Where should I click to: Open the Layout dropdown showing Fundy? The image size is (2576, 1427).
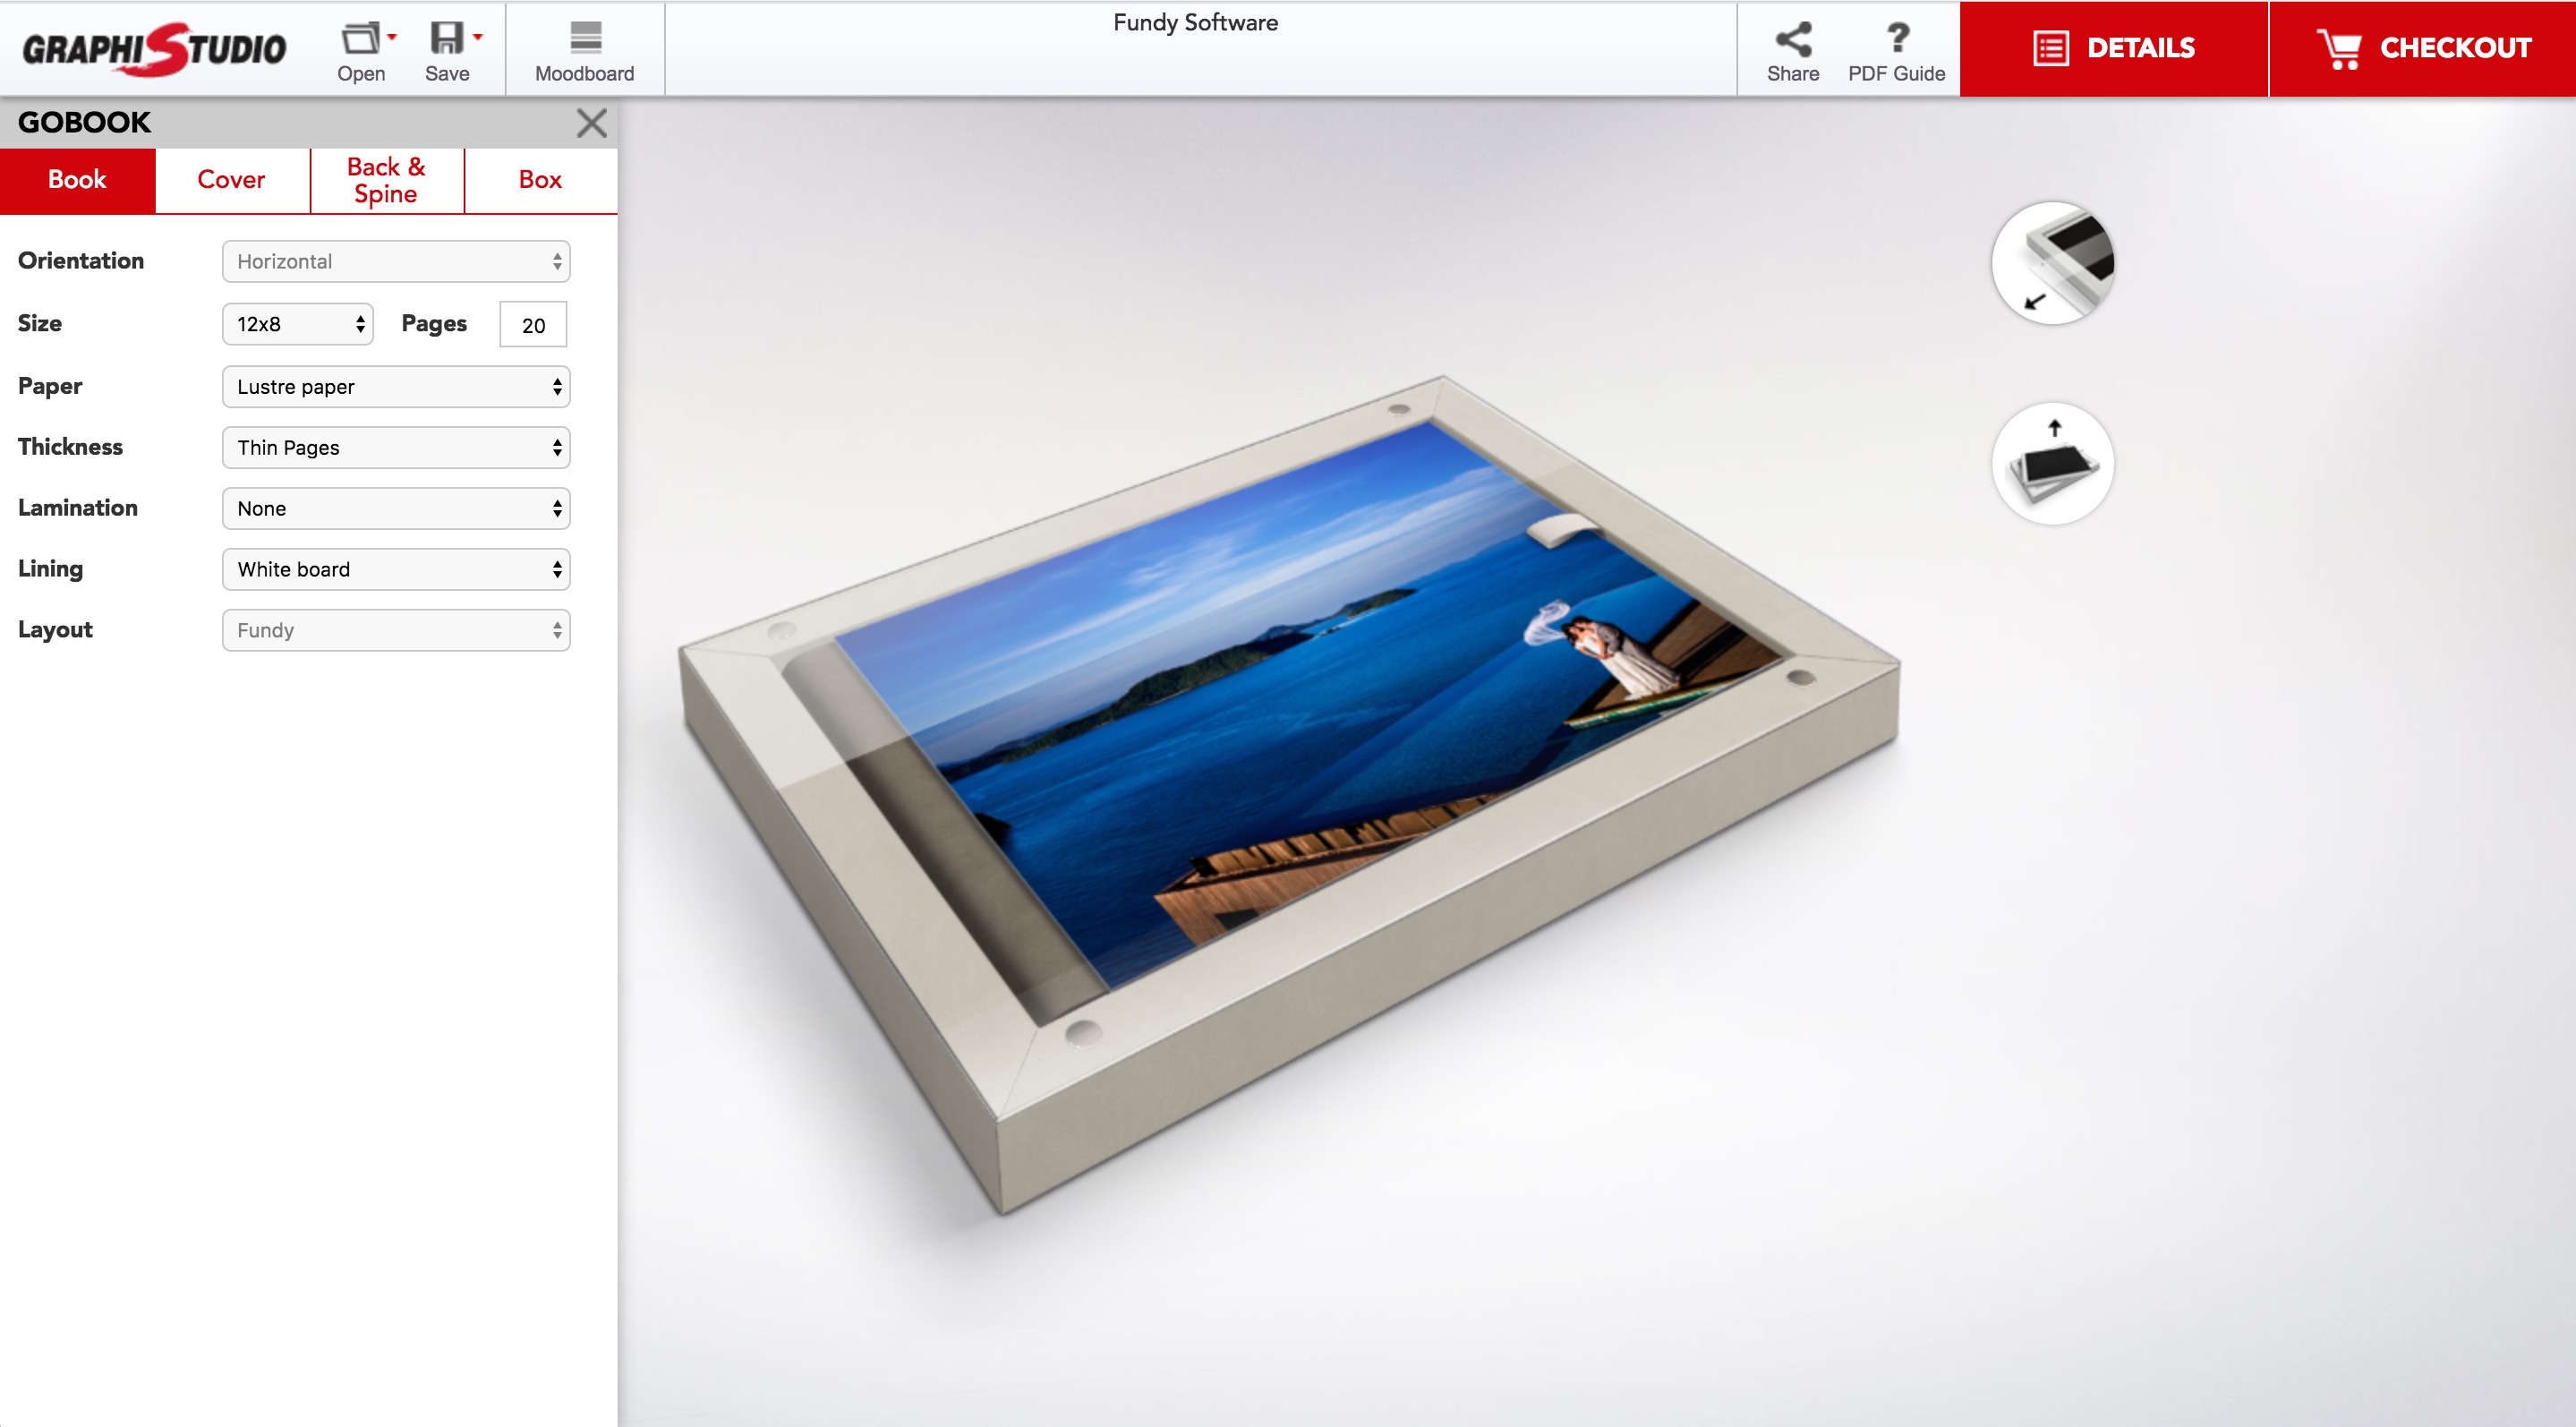396,630
